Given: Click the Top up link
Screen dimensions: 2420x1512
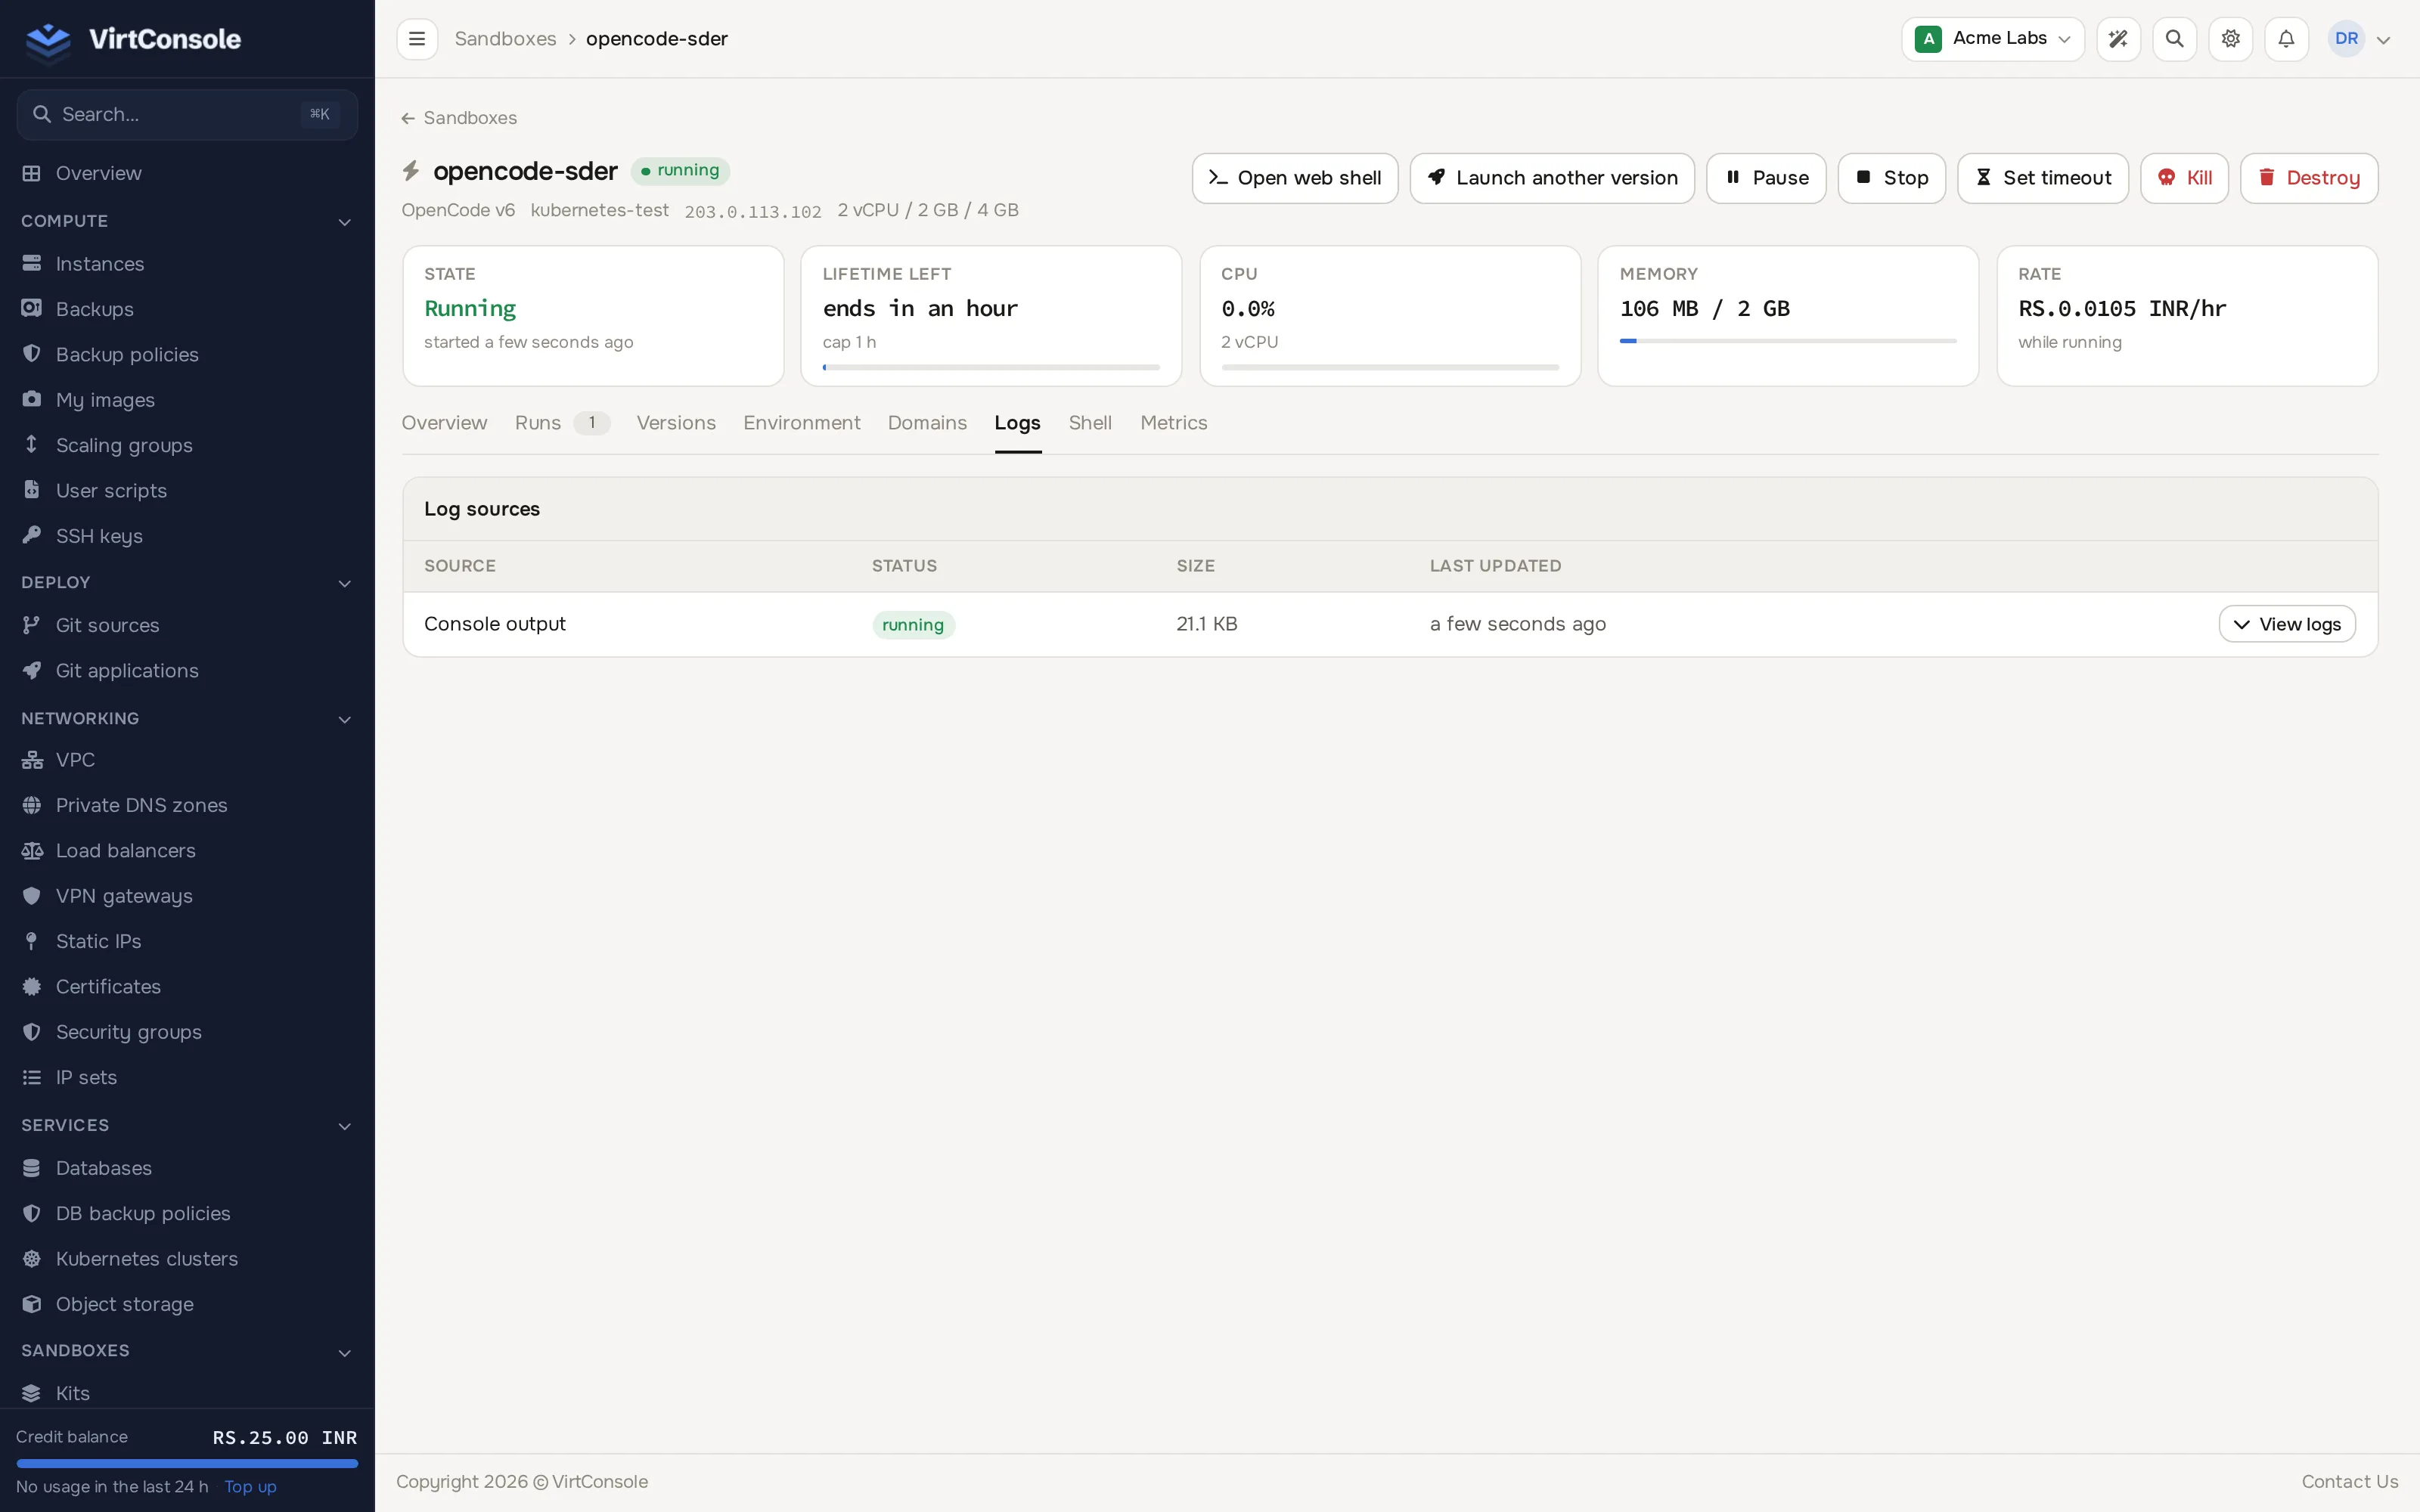Looking at the screenshot, I should (x=250, y=1486).
